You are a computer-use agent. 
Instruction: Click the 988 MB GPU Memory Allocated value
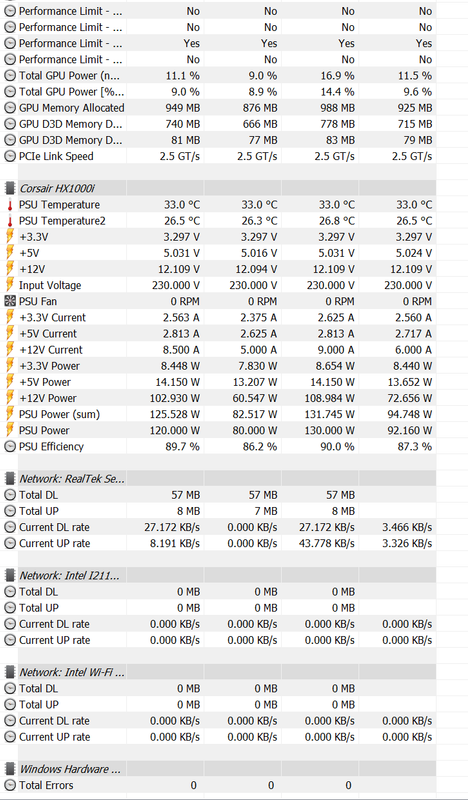point(336,108)
